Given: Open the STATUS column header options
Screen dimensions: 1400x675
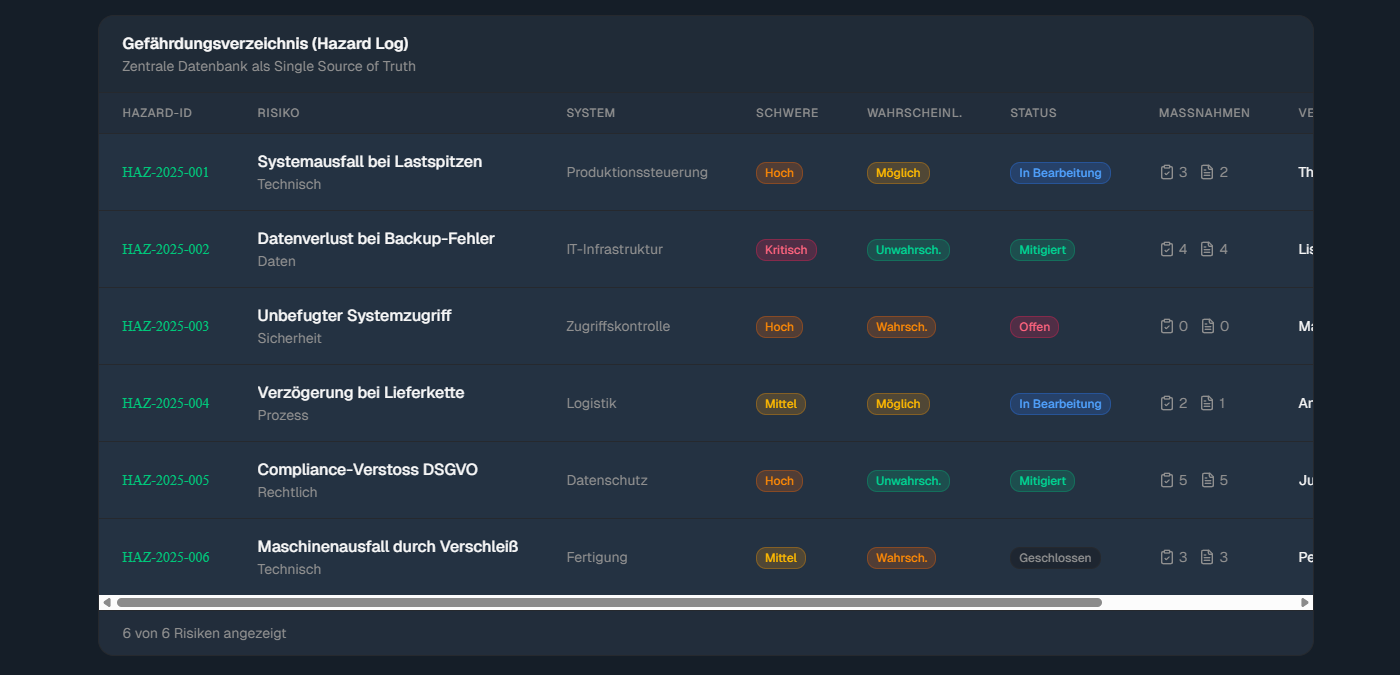Looking at the screenshot, I should point(1032,113).
